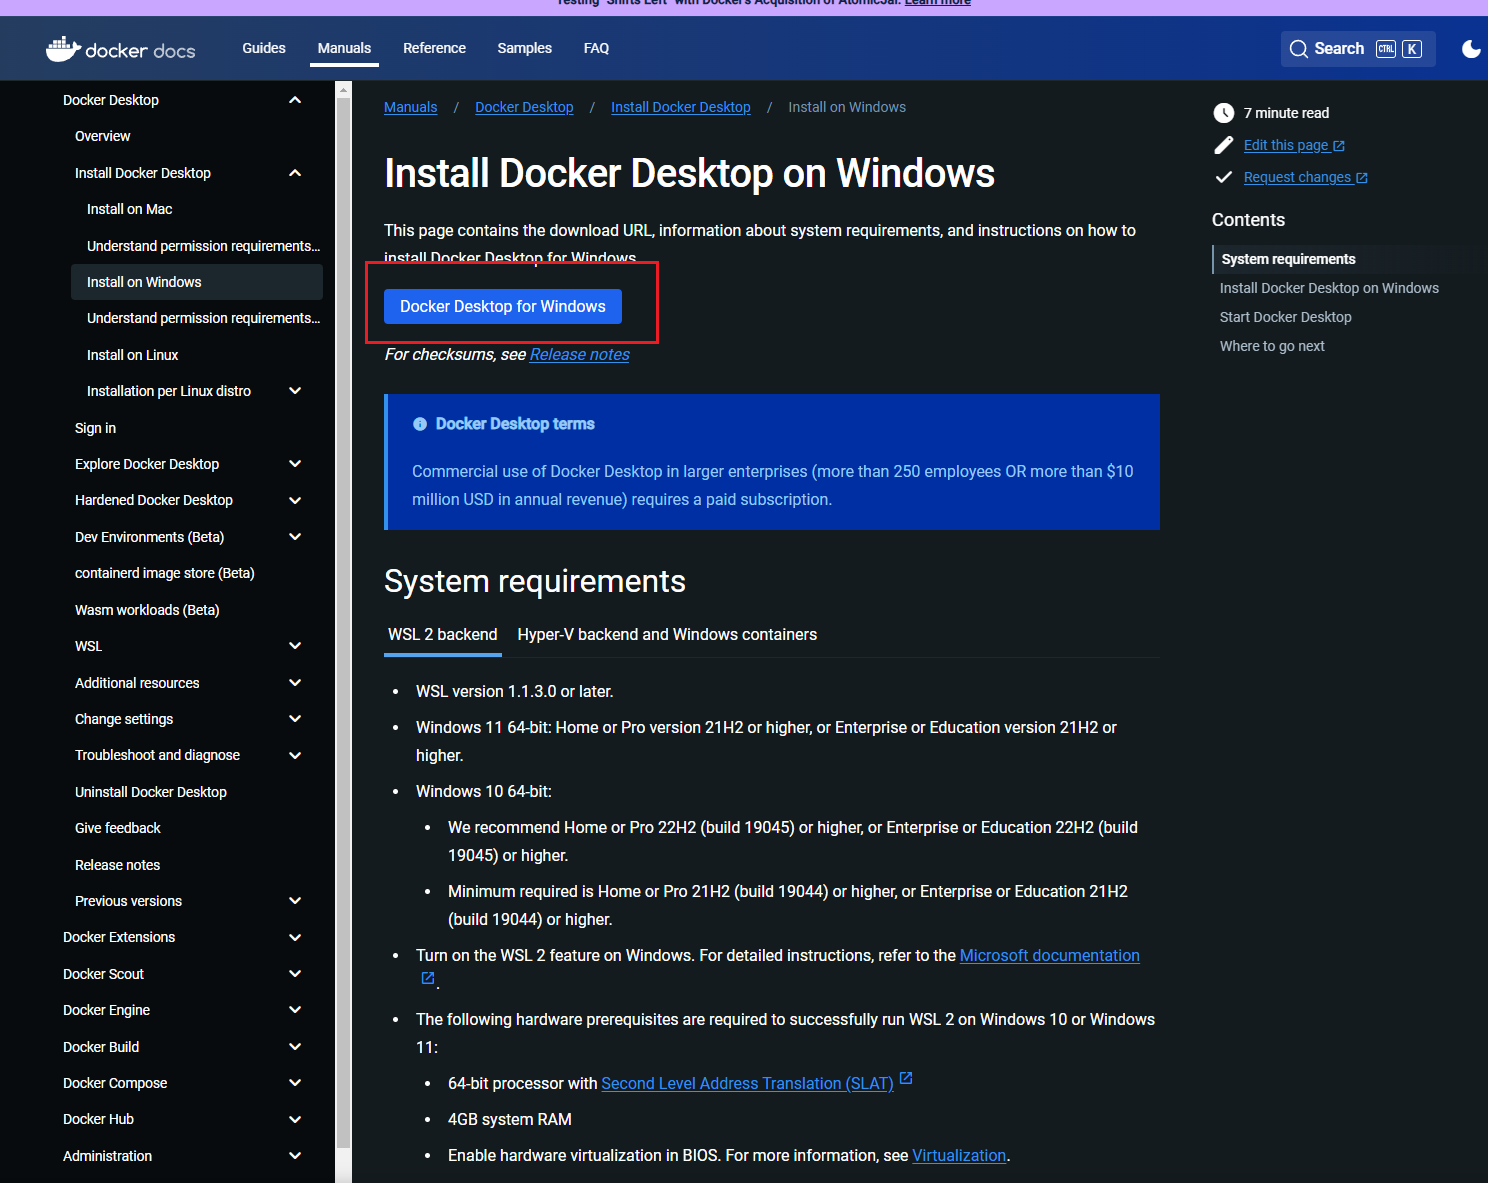The width and height of the screenshot is (1488, 1186).
Task: Open Overview in sidebar
Action: coord(102,136)
